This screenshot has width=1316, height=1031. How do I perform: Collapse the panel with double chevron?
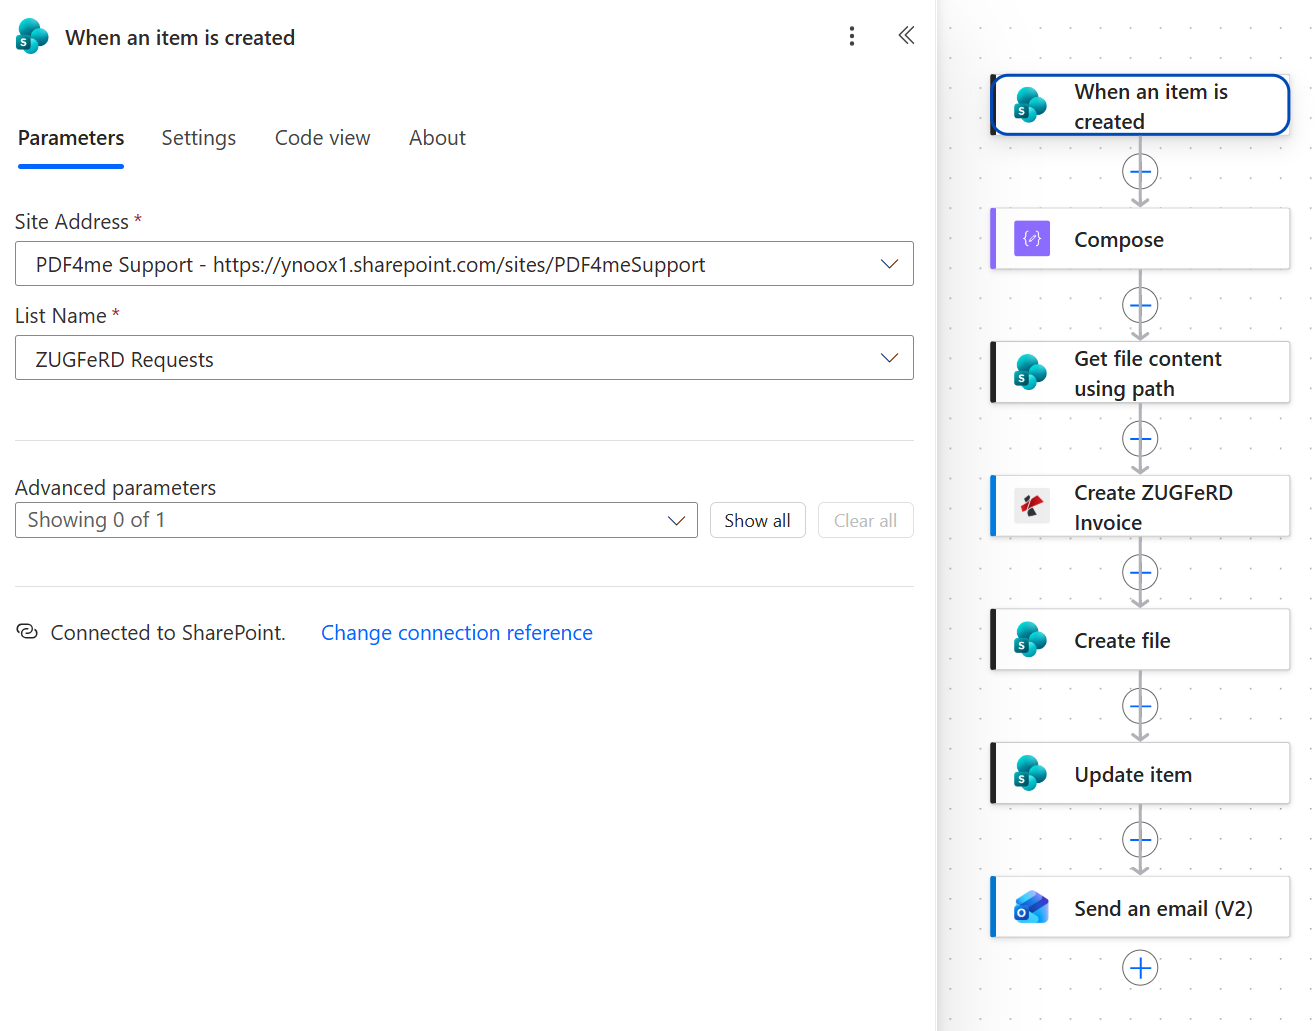tap(906, 36)
